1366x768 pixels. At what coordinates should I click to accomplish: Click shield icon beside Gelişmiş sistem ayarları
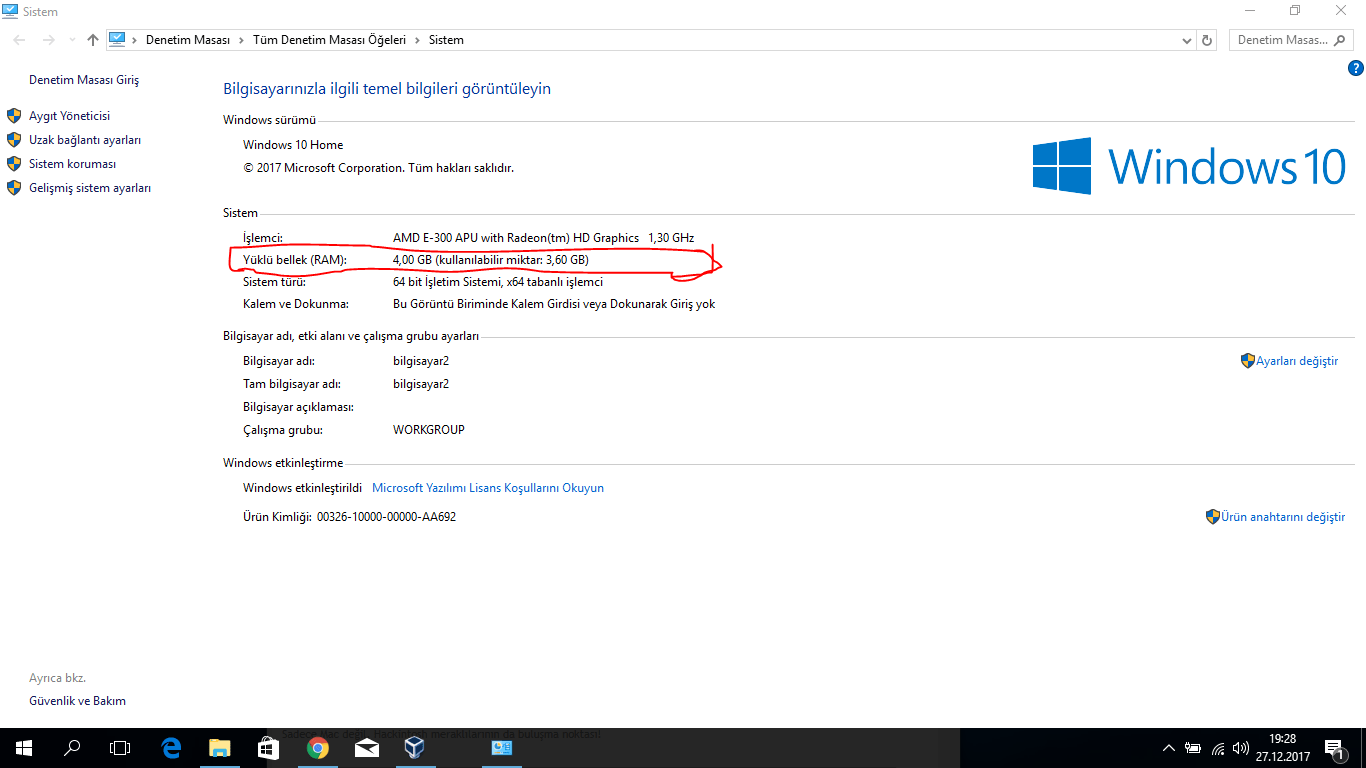click(x=14, y=188)
